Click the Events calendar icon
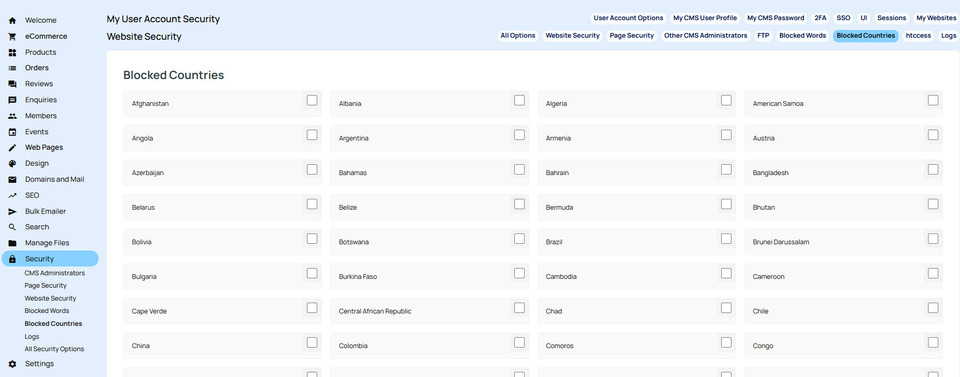Screen dimensions: 960x377 click(12, 132)
